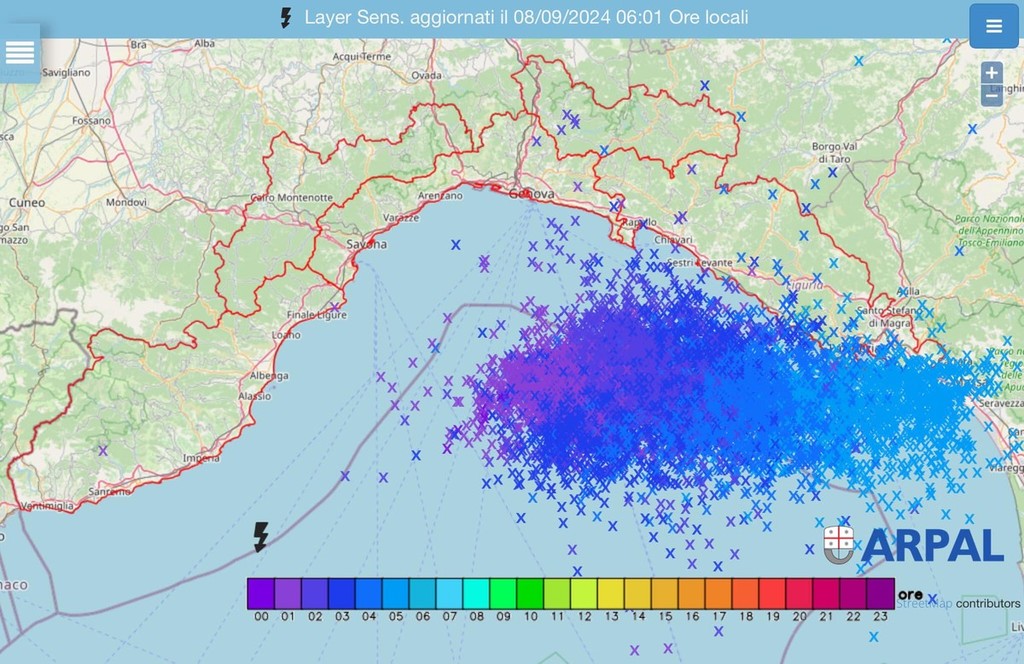Viewport: 1024px width, 664px height.
Task: Select the 18 hour orange-red legend swatch
Action: point(746,594)
